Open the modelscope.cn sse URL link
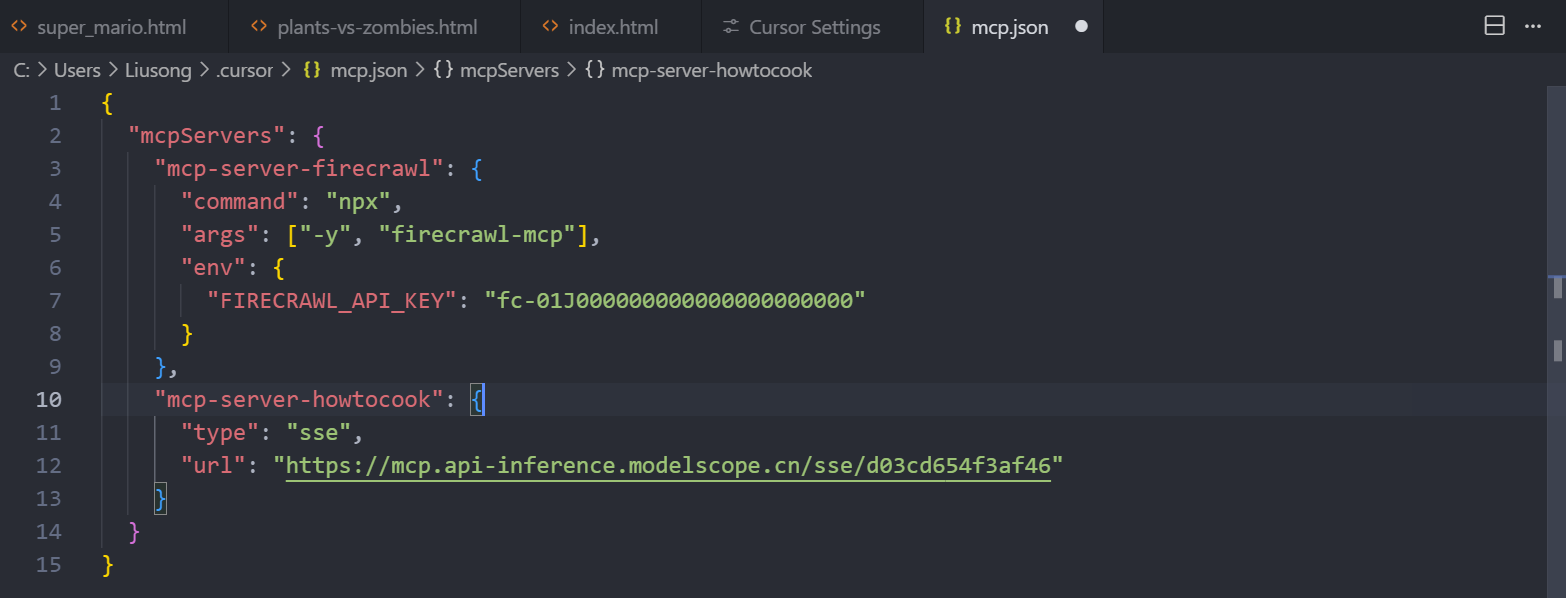The width and height of the screenshot is (1566, 598). point(668,466)
